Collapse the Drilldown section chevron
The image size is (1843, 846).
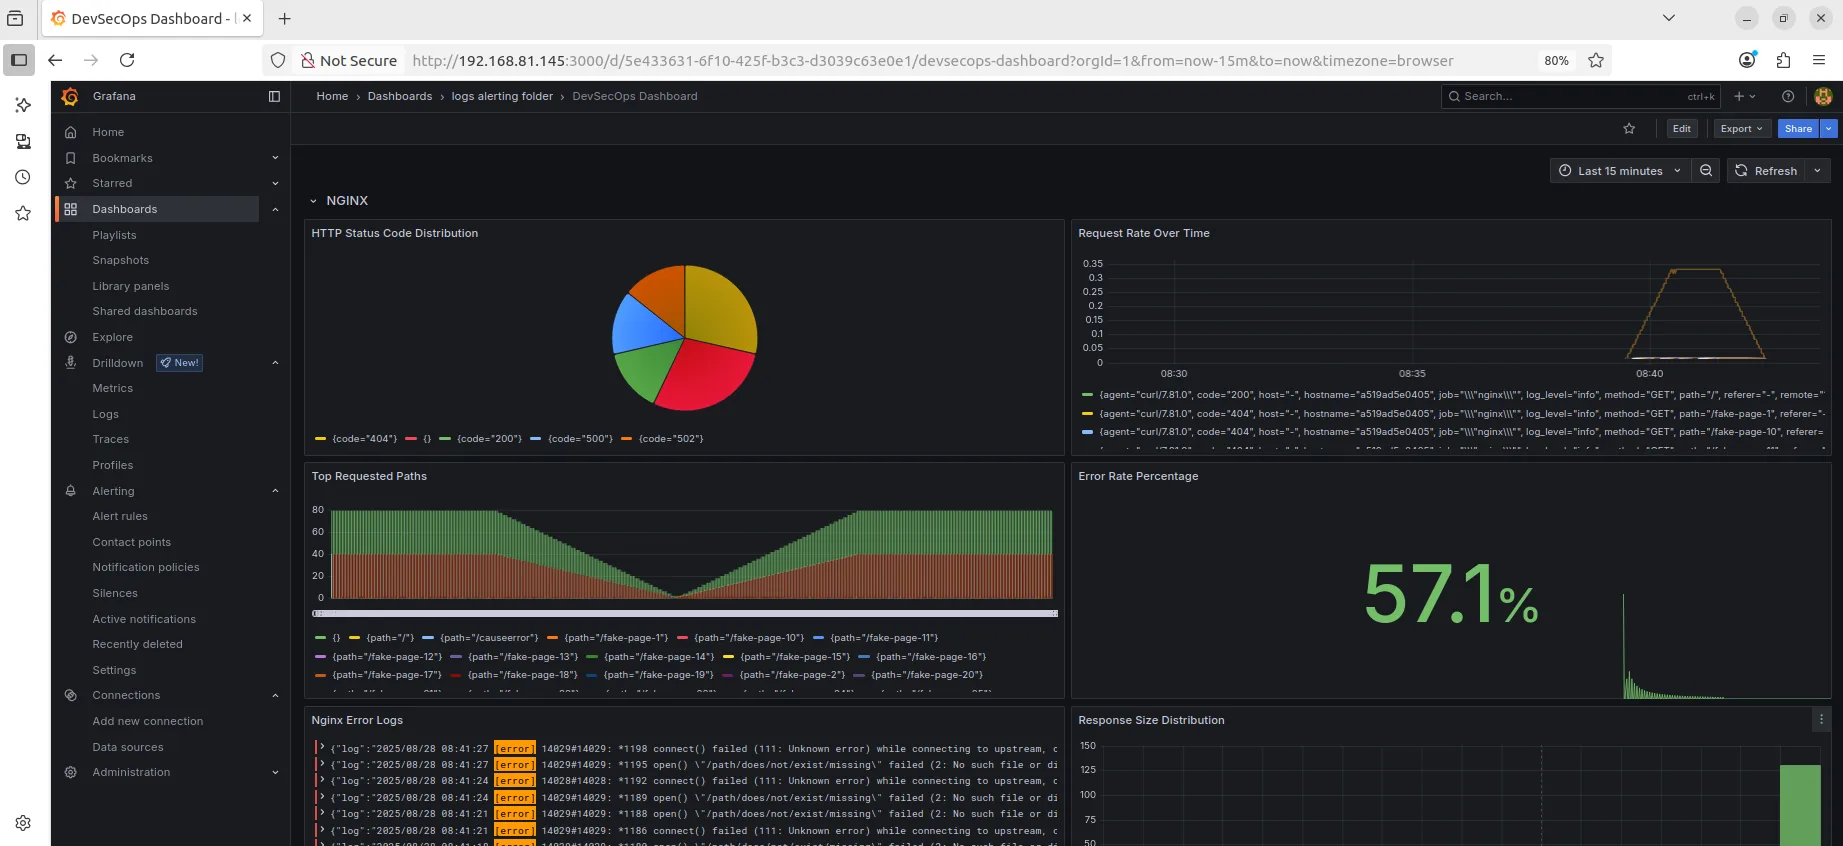275,363
